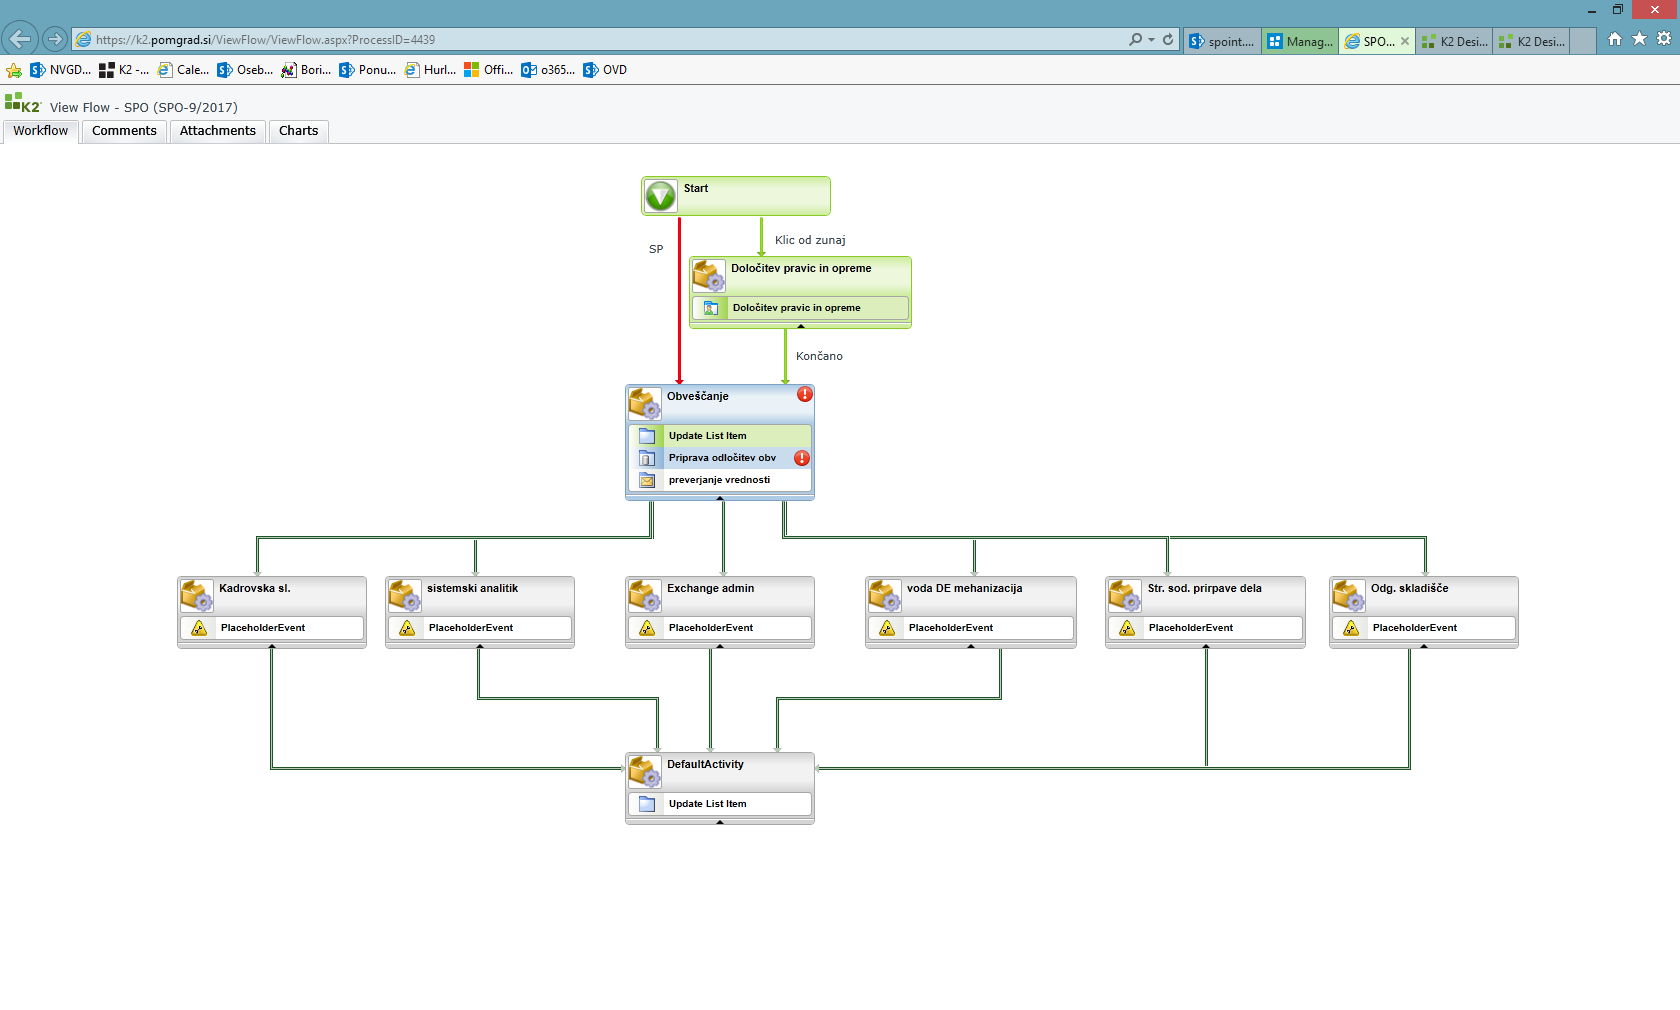Click the Obveščanje activity gear icon
Image resolution: width=1680 pixels, height=1010 pixels.
[644, 403]
